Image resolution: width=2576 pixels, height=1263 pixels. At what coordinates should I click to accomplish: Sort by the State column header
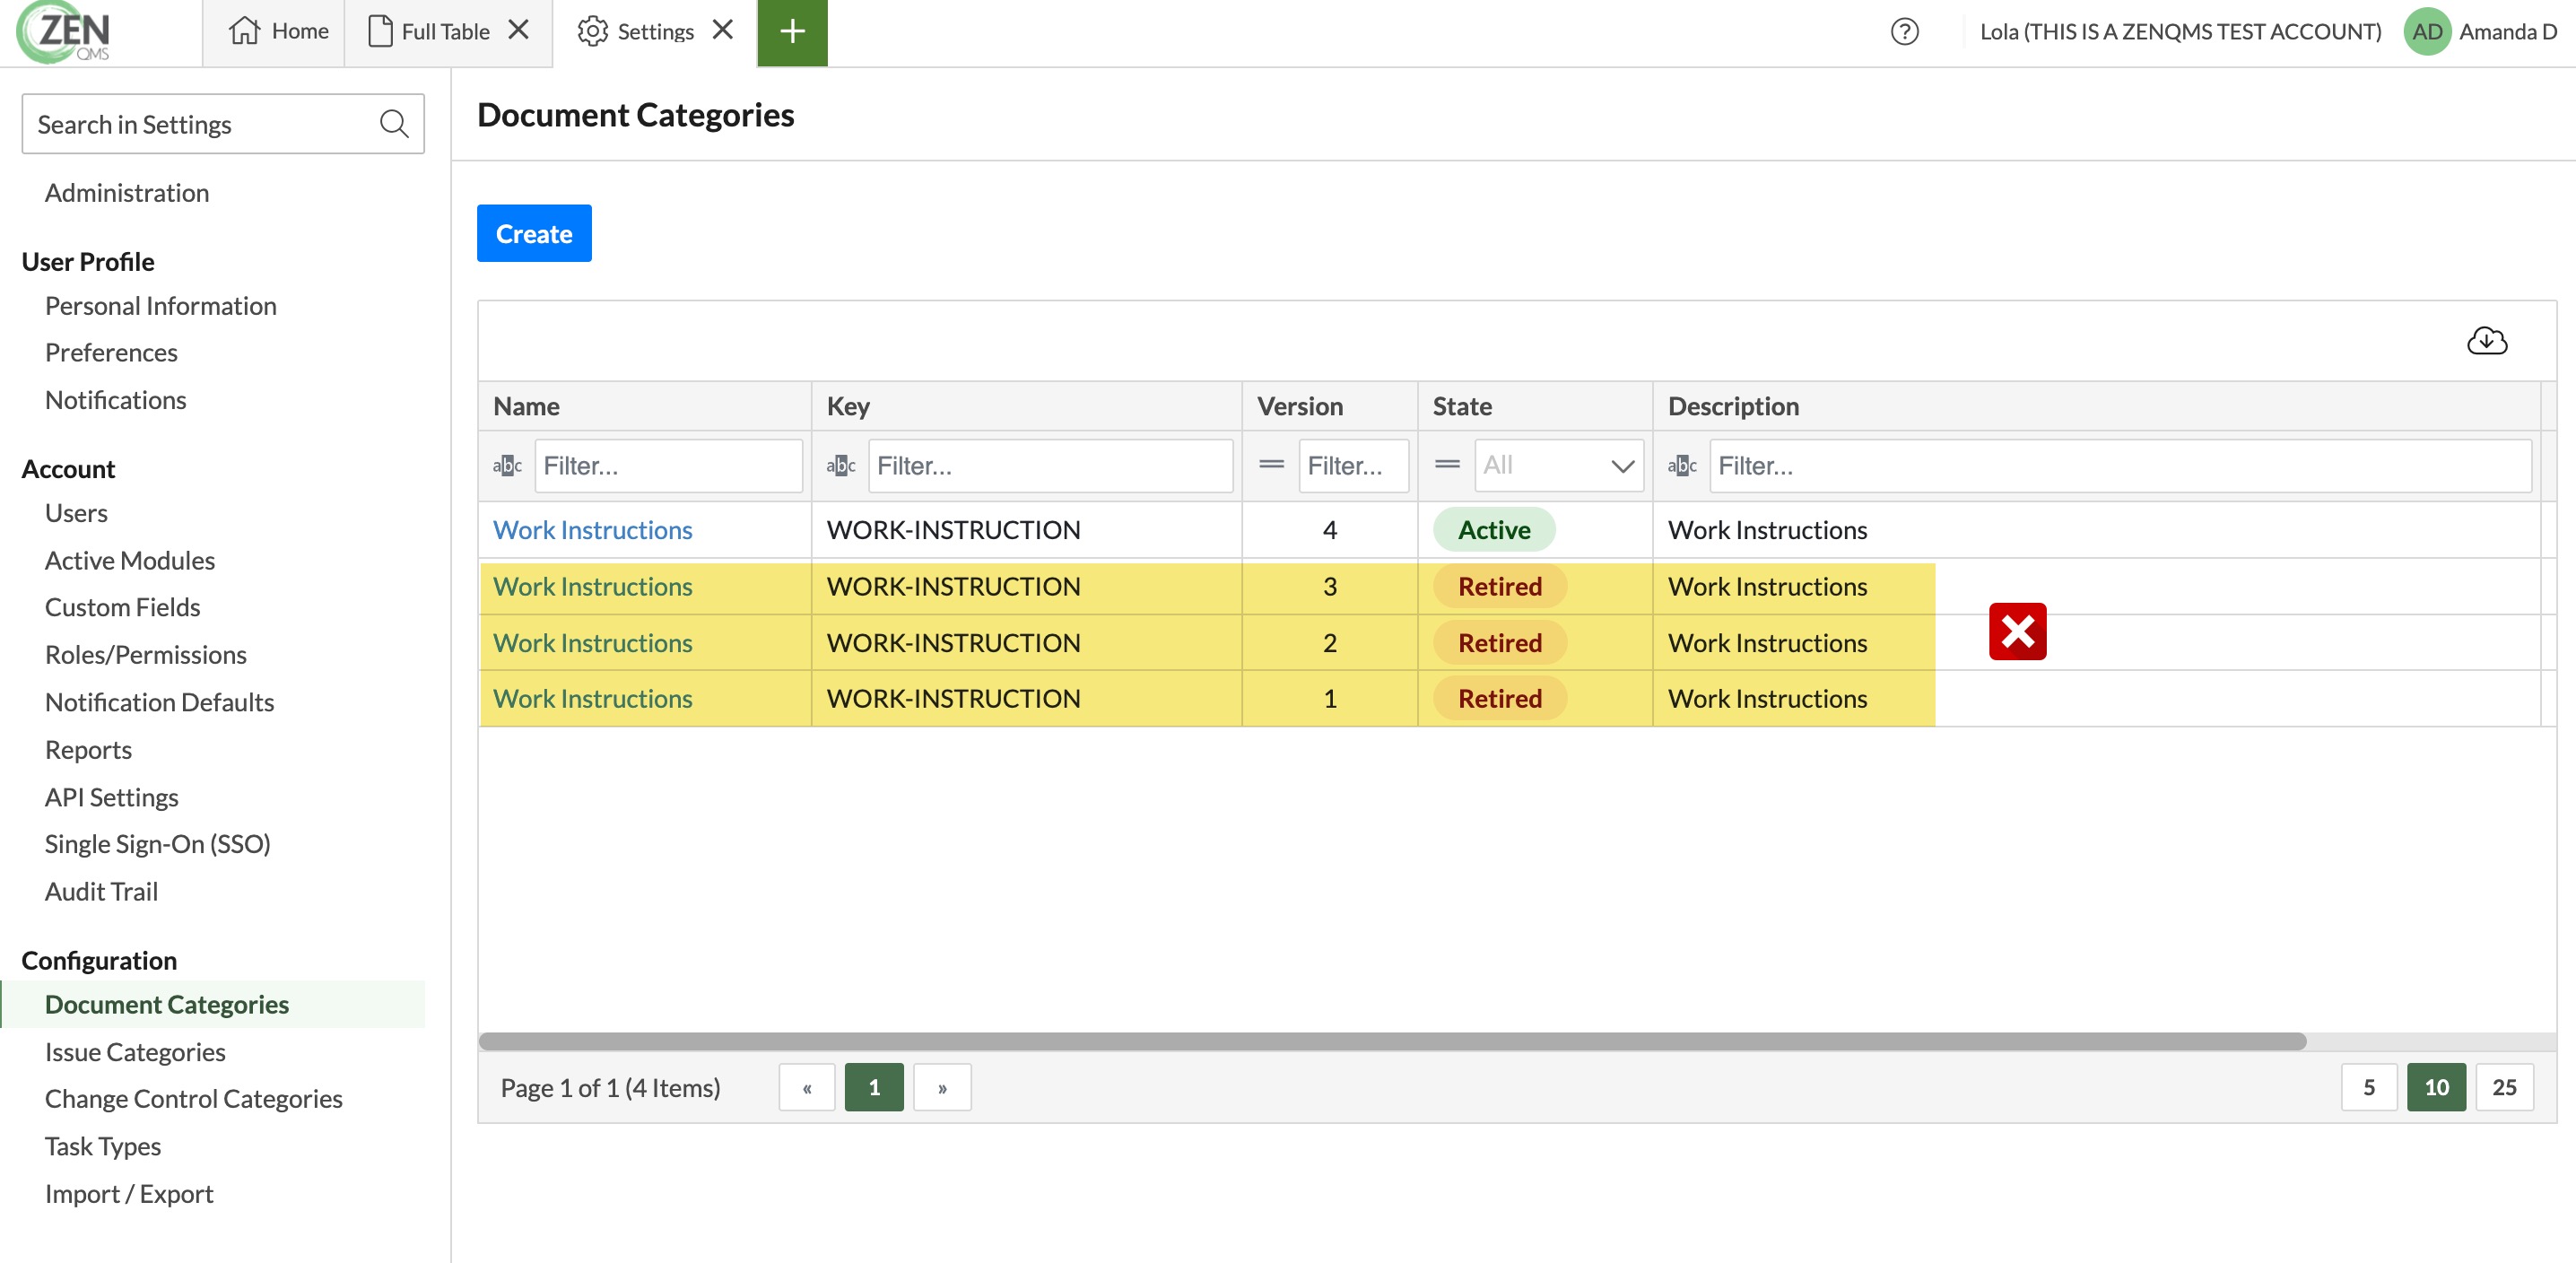pyautogui.click(x=1534, y=406)
